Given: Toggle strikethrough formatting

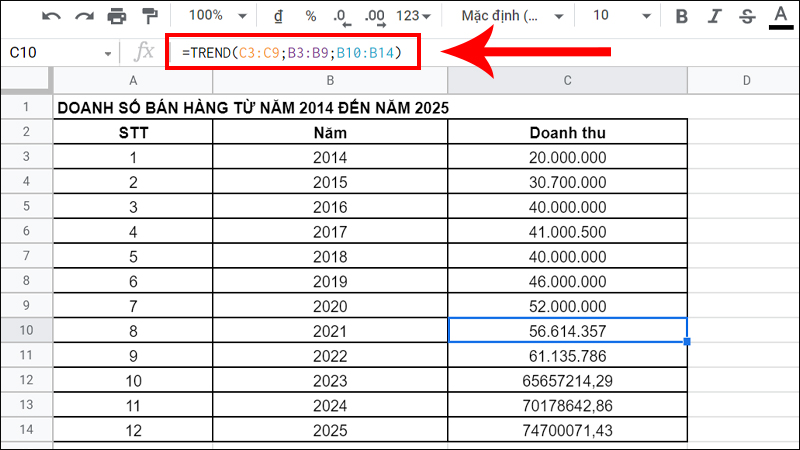Looking at the screenshot, I should [749, 16].
